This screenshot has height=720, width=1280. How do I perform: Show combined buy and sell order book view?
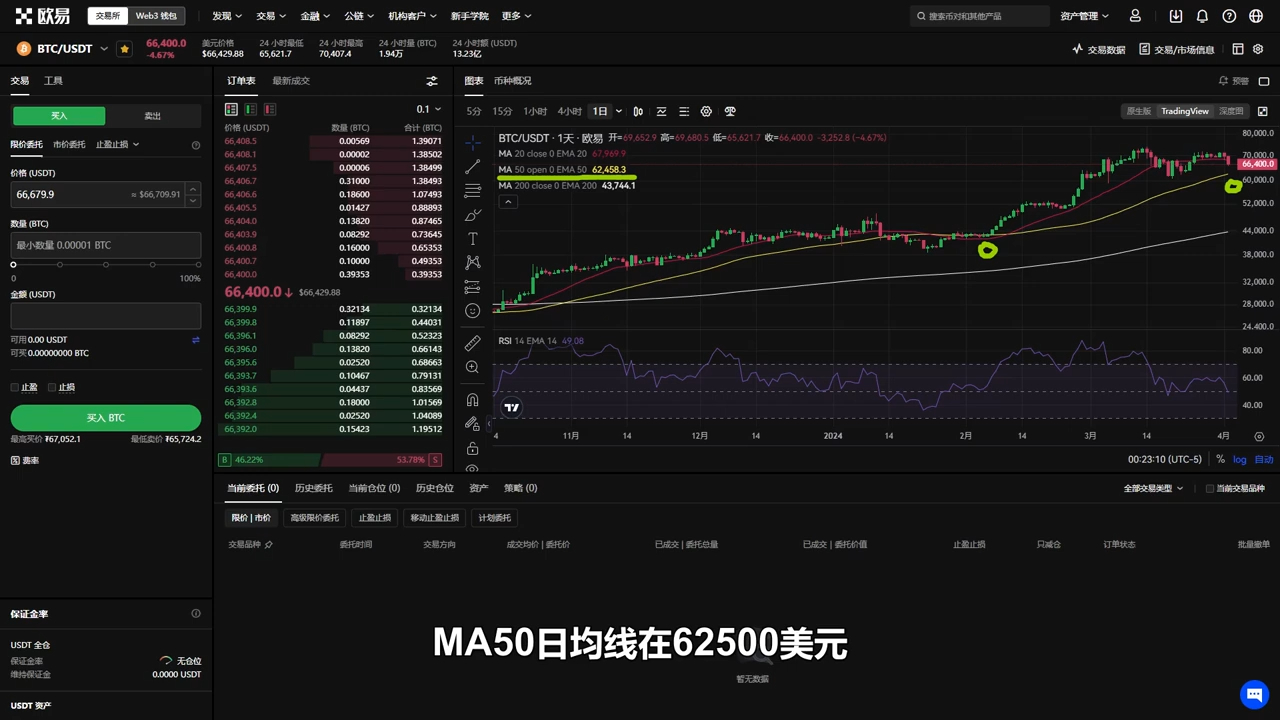coord(231,109)
